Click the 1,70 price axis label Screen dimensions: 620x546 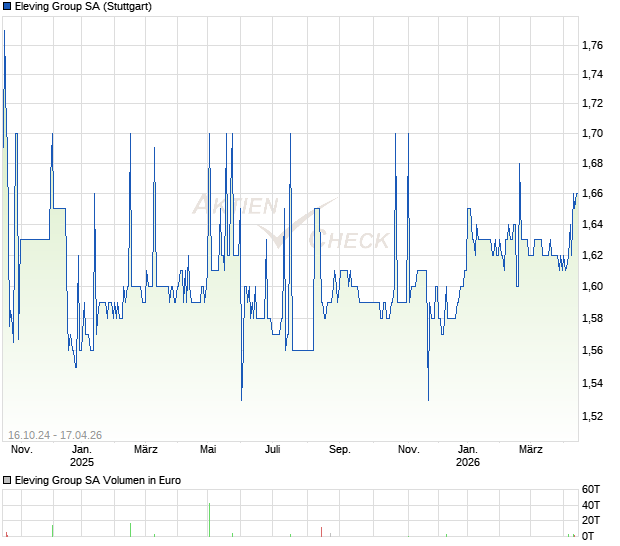tap(592, 133)
